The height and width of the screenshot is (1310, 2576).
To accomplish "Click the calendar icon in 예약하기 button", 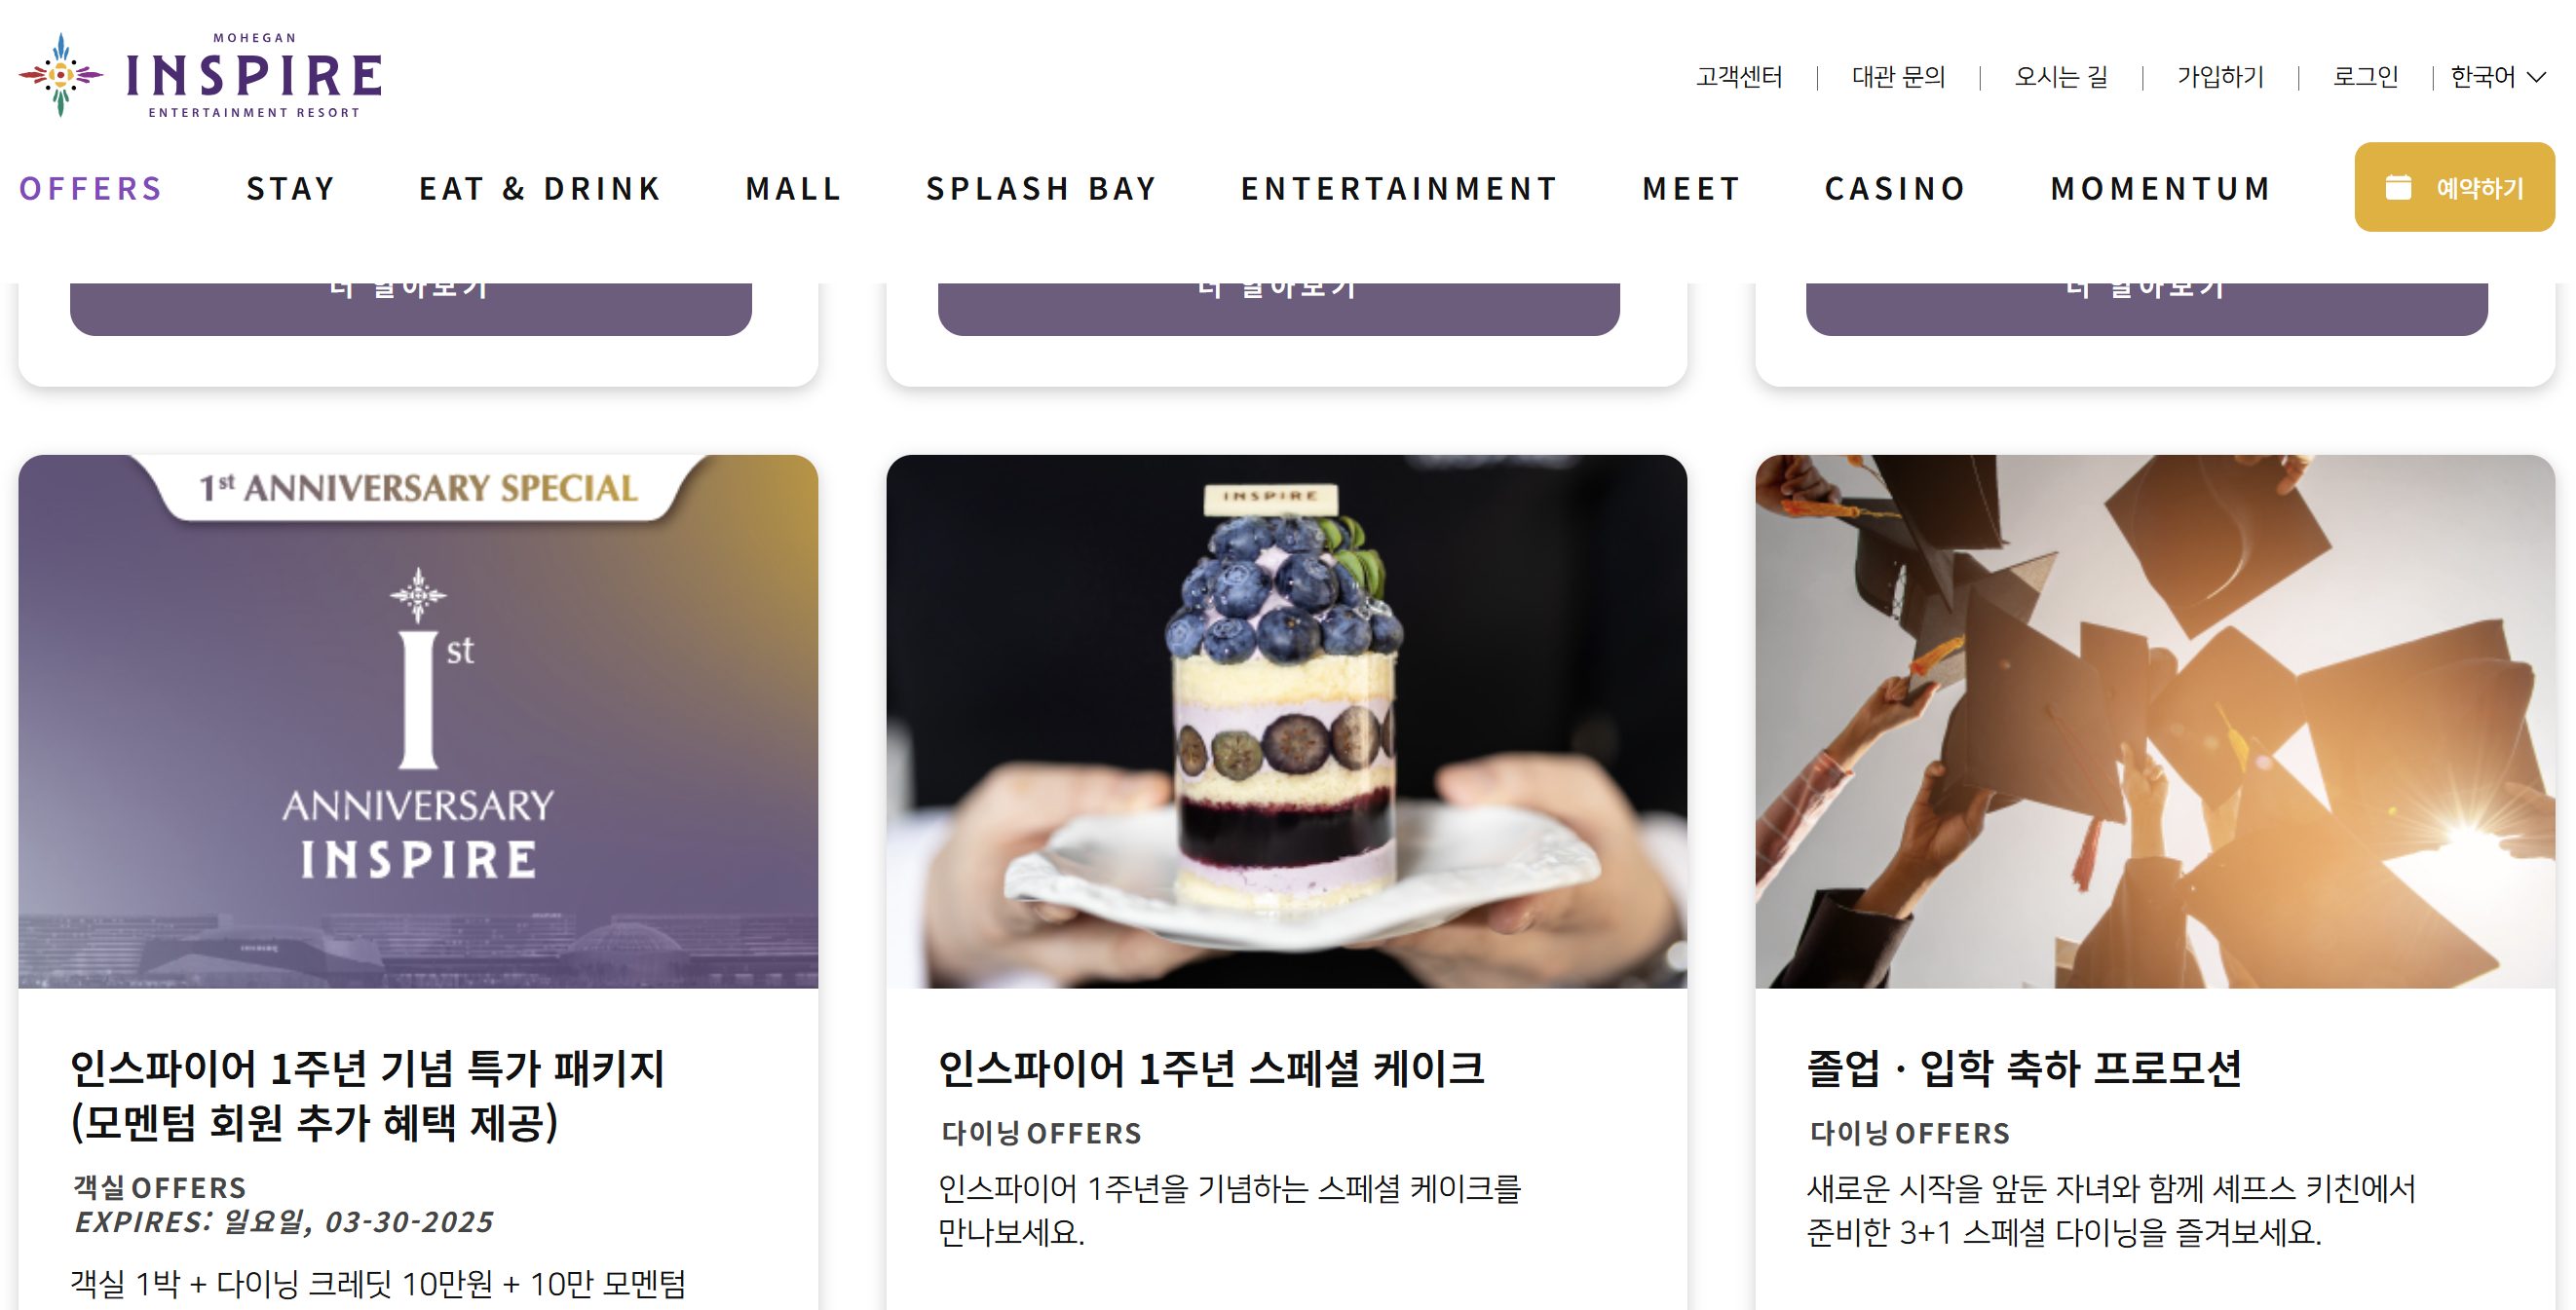I will point(2398,187).
